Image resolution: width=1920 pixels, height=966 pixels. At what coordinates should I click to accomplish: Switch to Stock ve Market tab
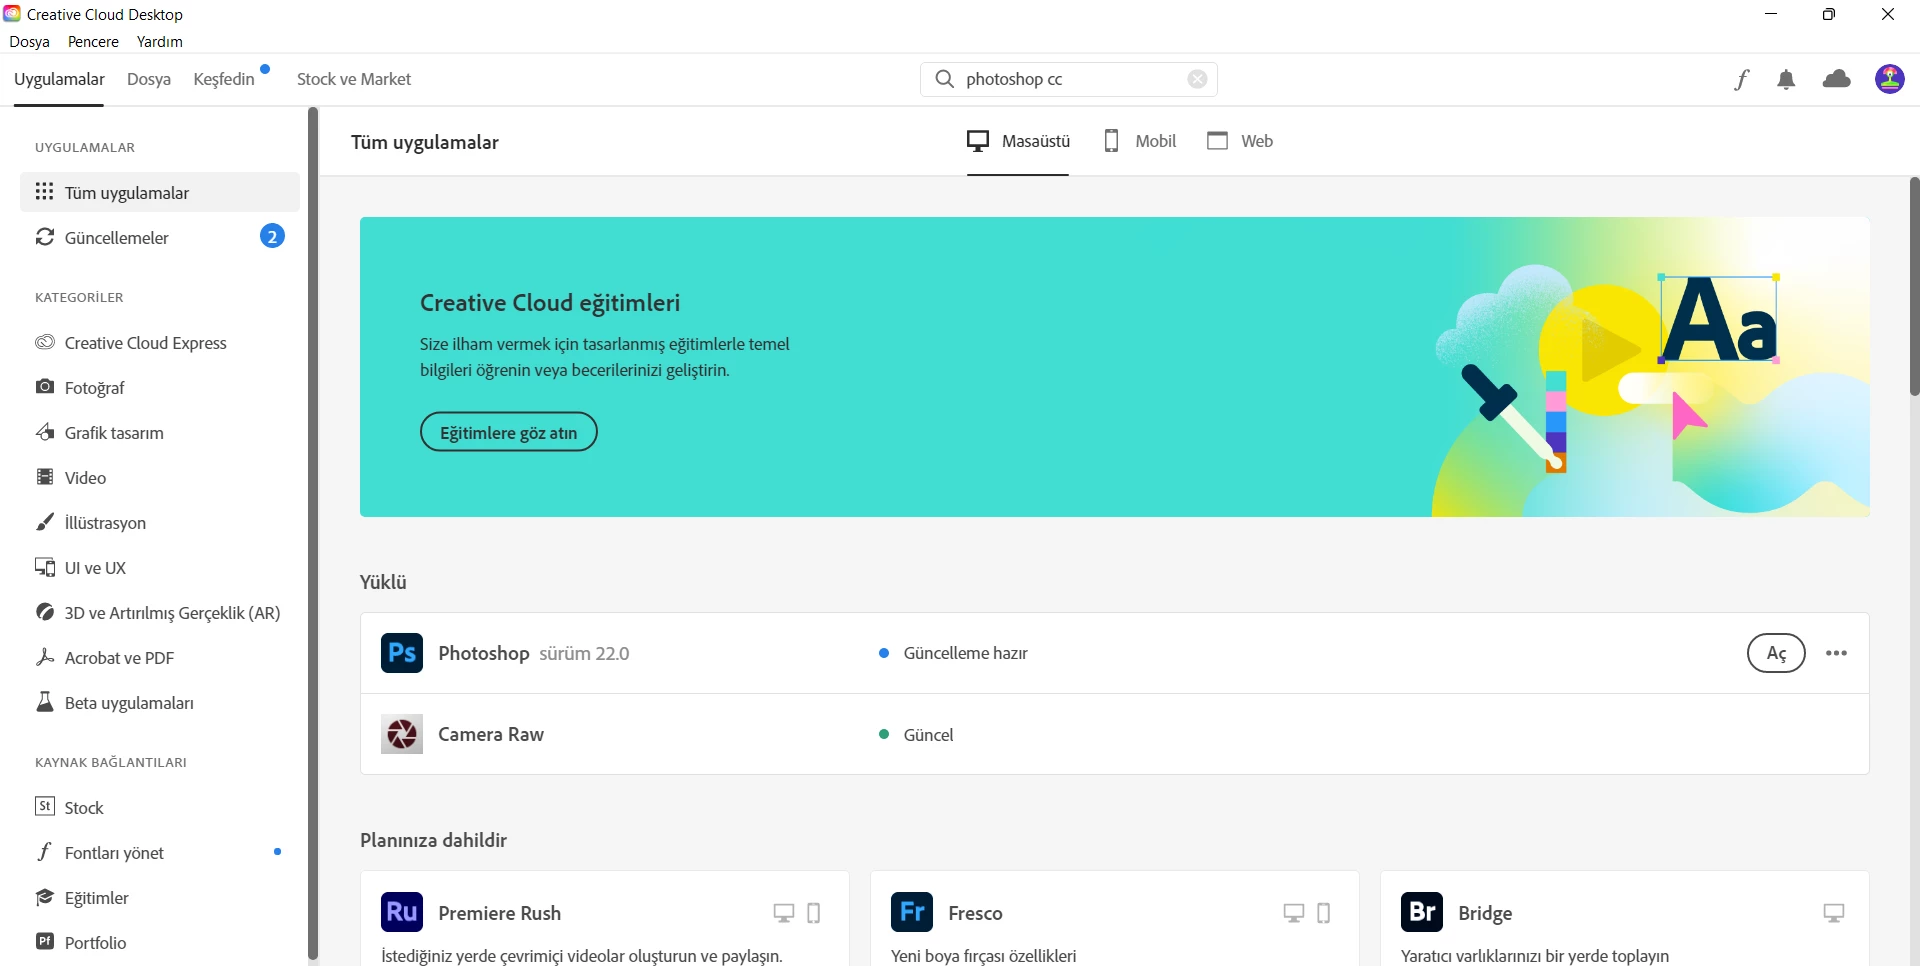tap(354, 79)
